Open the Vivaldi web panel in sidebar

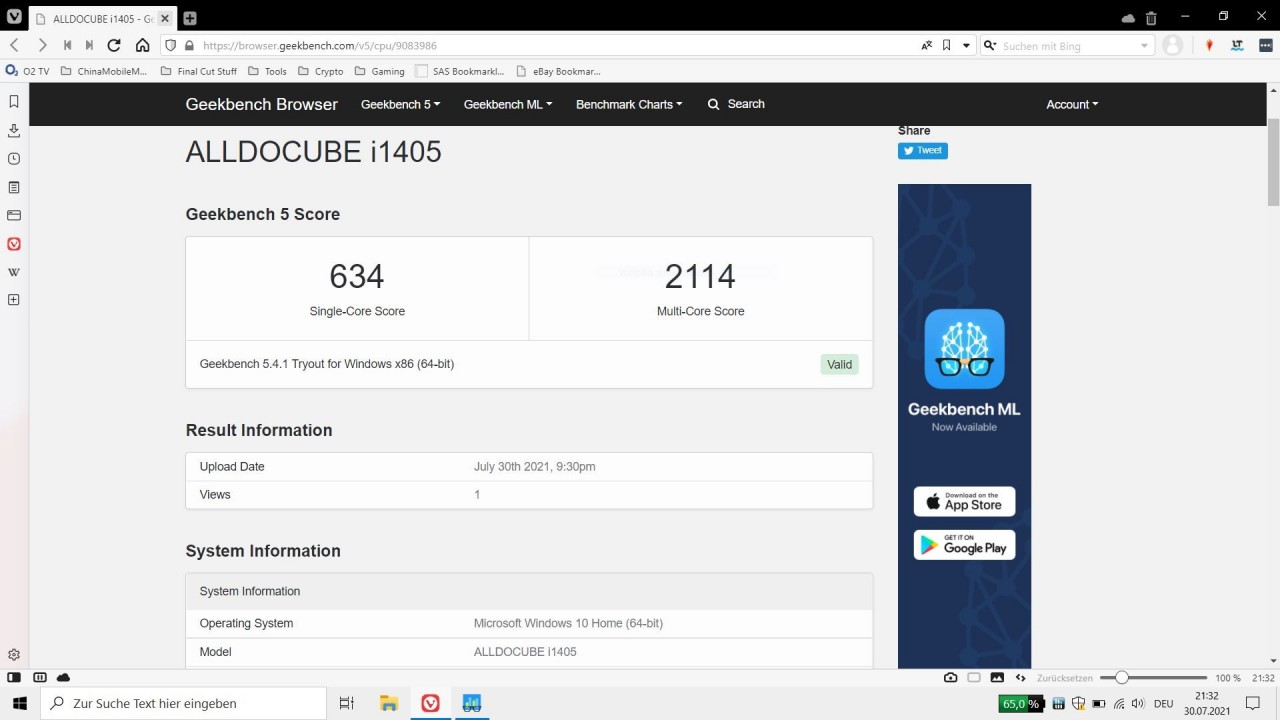tap(14, 243)
